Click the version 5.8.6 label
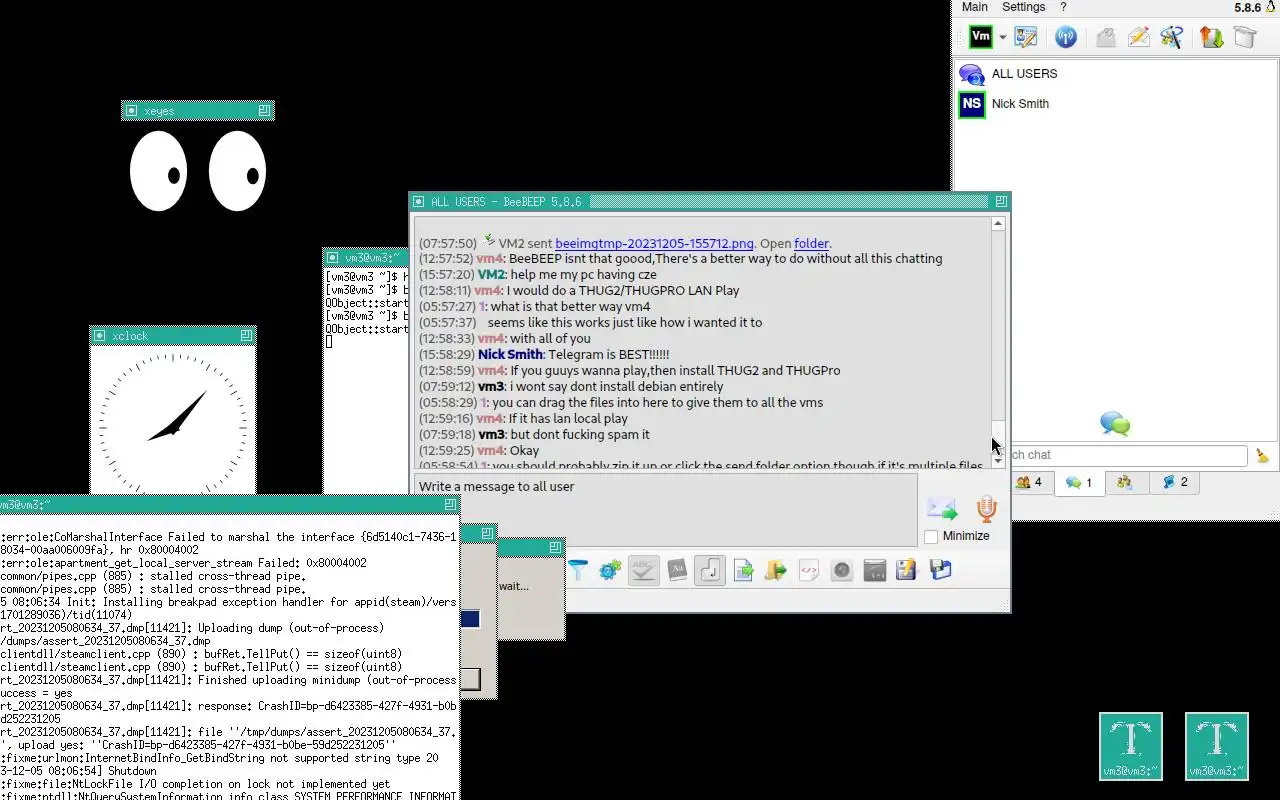 coord(1247,7)
